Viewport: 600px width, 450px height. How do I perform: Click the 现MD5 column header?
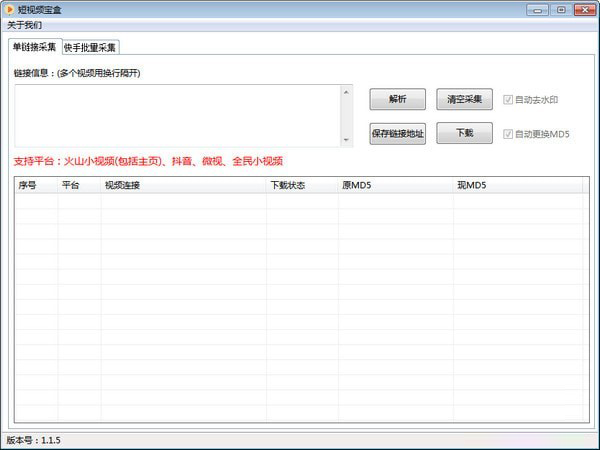[517, 185]
